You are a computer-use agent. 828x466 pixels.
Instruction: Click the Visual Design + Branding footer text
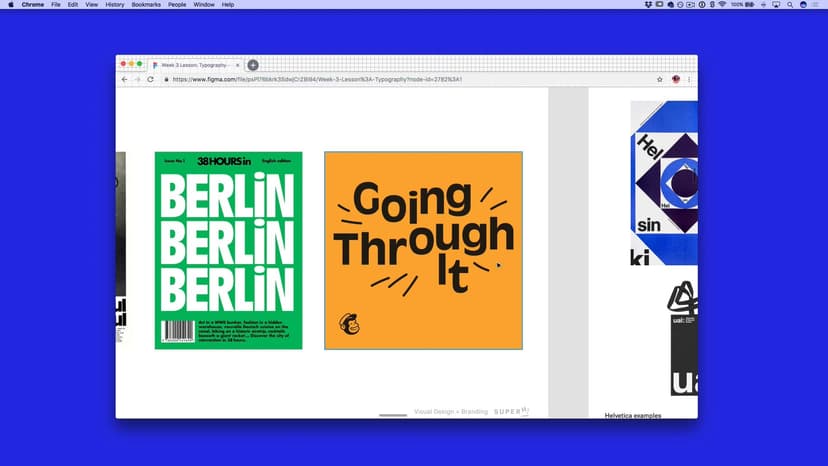tap(450, 412)
